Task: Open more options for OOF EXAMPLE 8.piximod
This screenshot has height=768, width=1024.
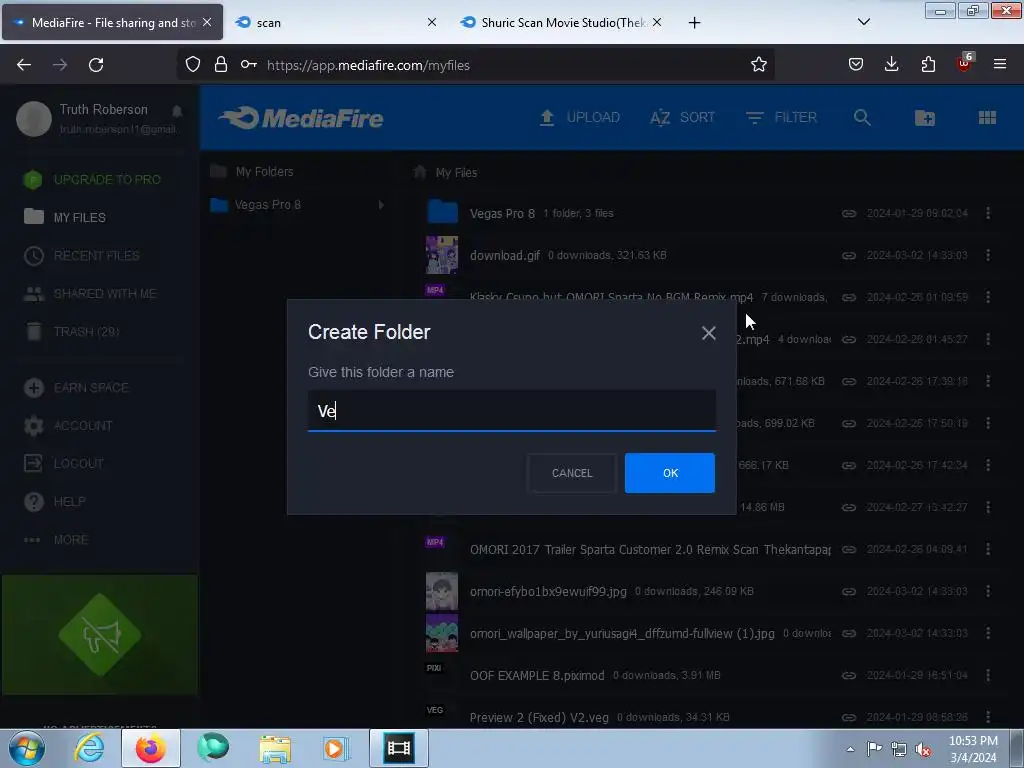Action: 988,675
